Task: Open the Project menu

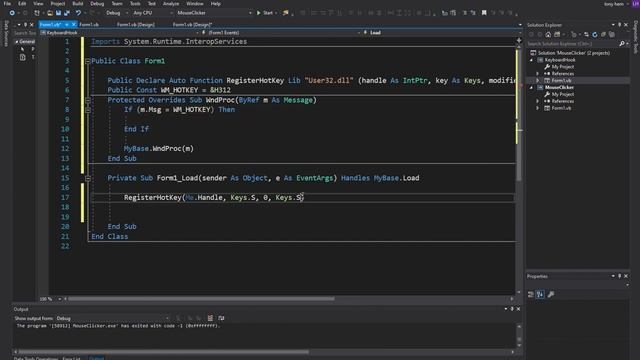Action: point(58,4)
